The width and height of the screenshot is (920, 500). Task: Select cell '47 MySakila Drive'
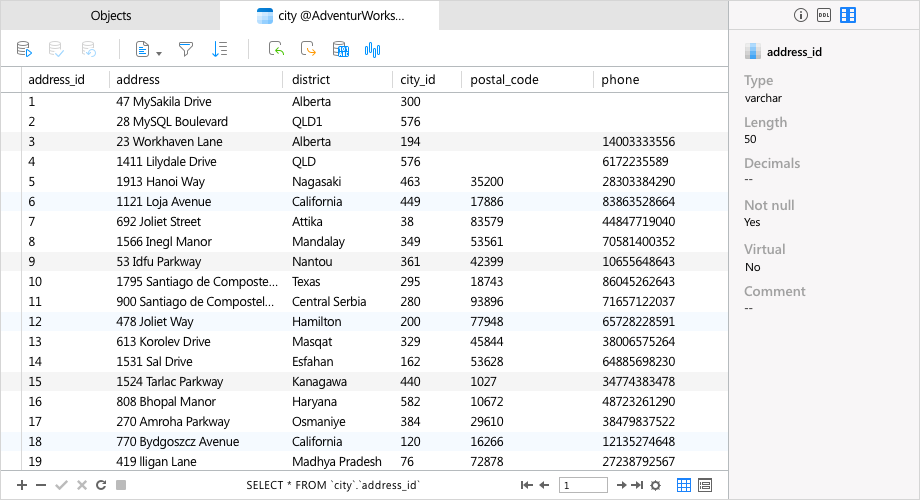click(x=164, y=102)
